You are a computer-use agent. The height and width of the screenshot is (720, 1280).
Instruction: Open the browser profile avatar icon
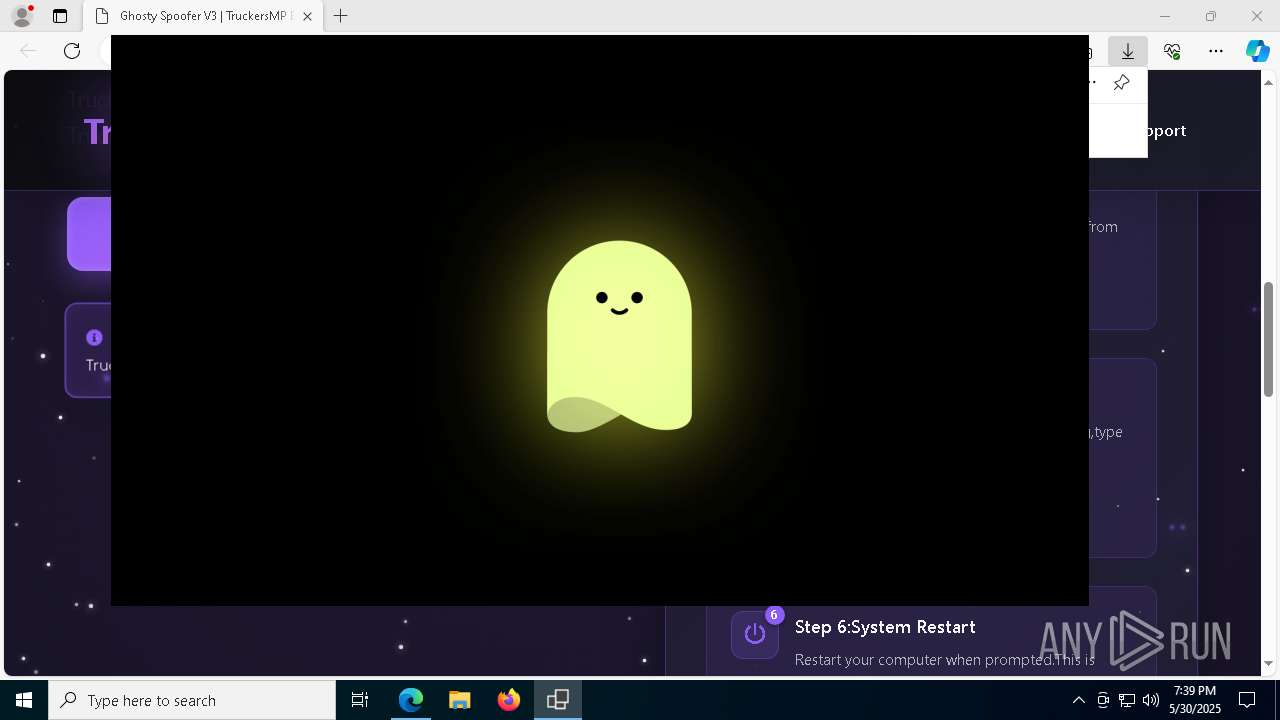click(x=22, y=16)
